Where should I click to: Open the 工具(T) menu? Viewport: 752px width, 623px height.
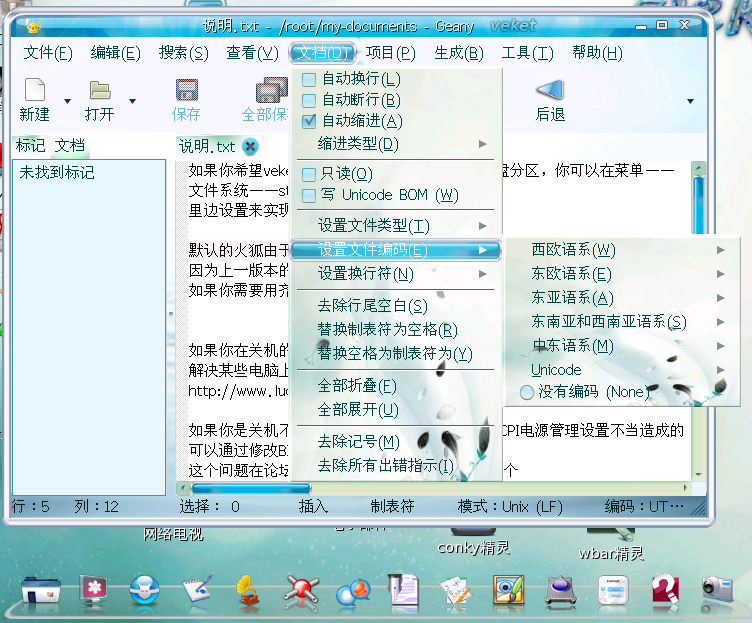527,53
